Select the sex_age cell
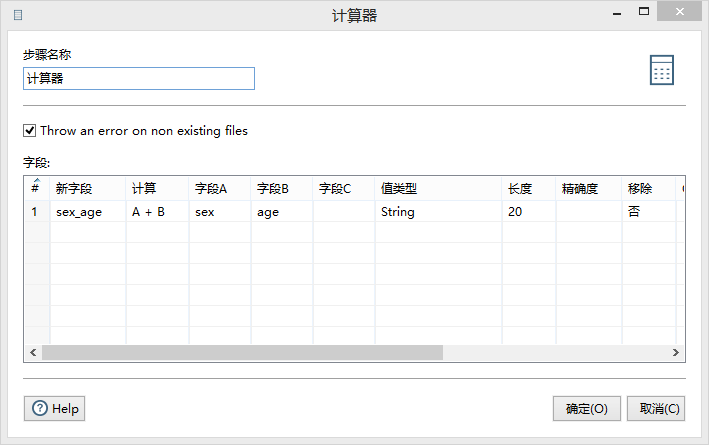 [x=88, y=211]
